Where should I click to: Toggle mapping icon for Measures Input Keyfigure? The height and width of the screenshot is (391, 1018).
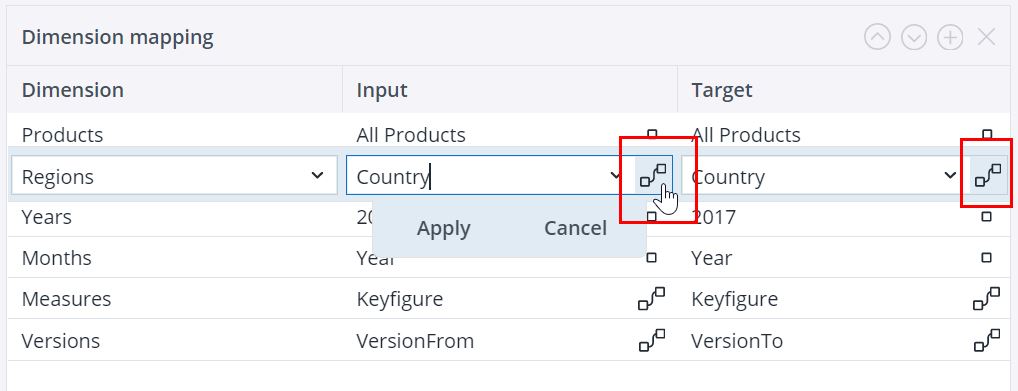tap(652, 299)
